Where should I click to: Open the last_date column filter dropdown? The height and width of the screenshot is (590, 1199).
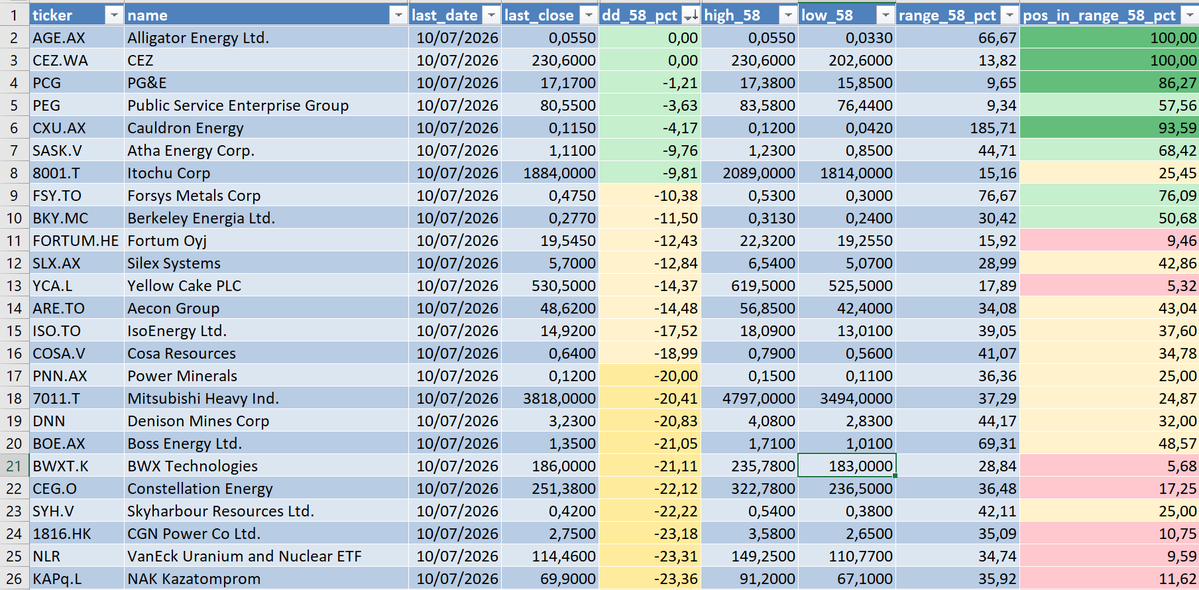(x=492, y=15)
